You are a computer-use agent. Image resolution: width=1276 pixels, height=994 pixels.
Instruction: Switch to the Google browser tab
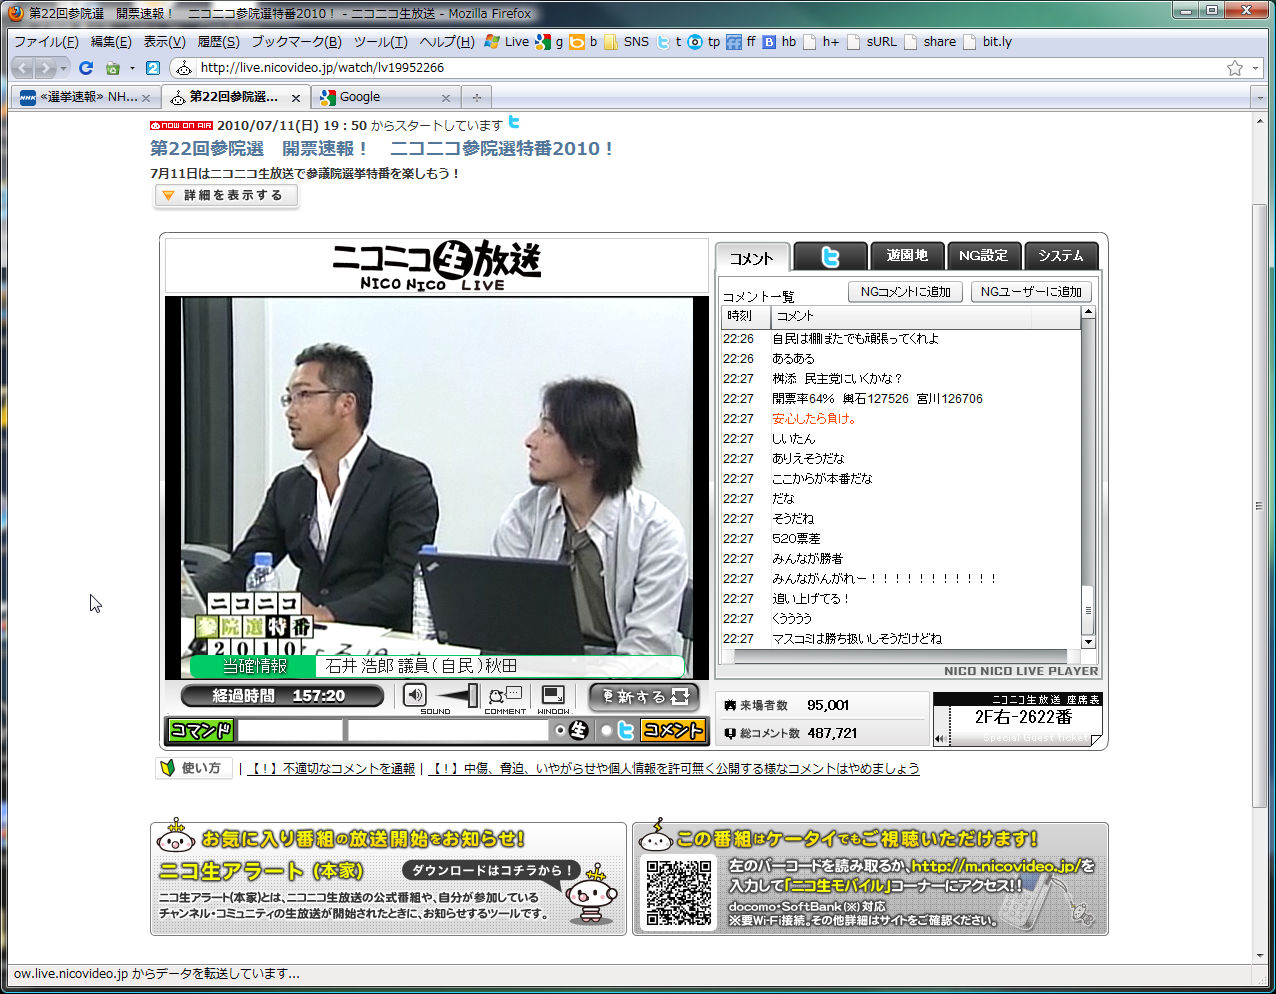pyautogui.click(x=384, y=97)
